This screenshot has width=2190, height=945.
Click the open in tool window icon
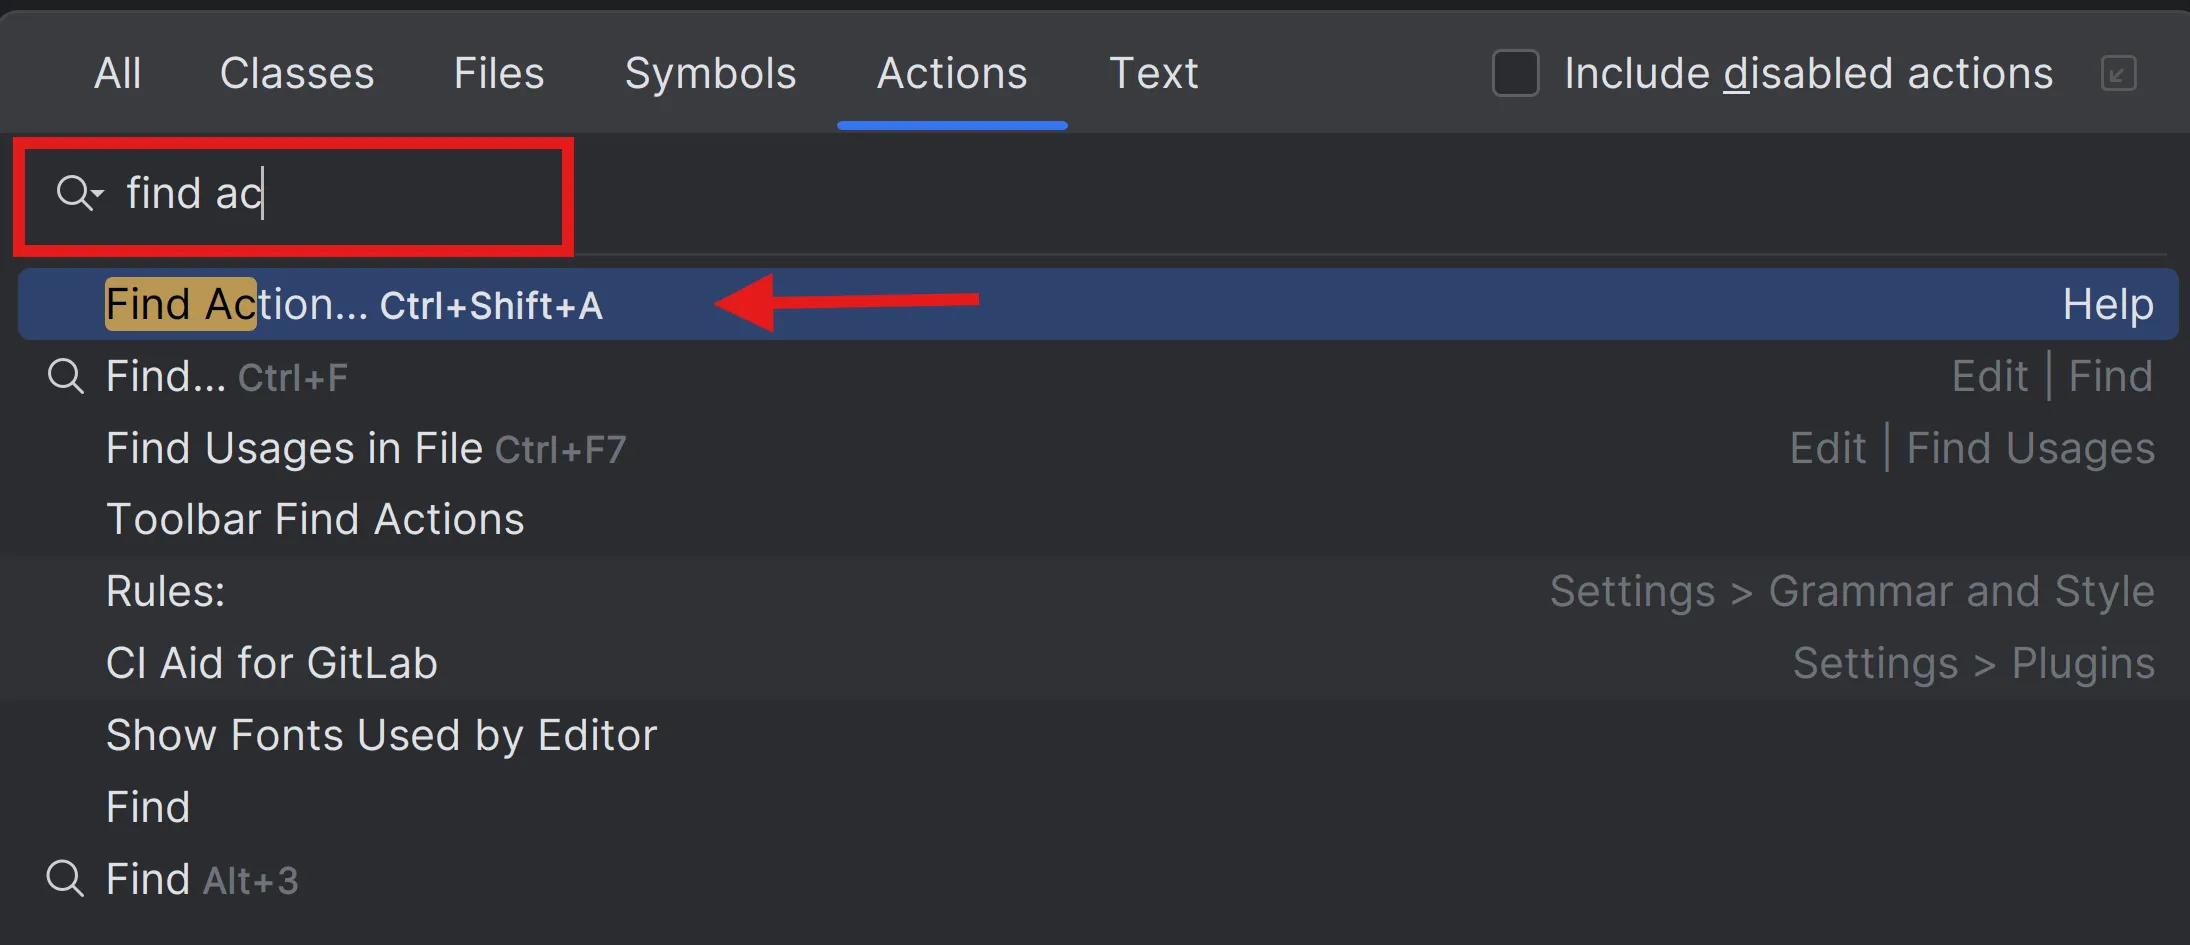pyautogui.click(x=2118, y=74)
